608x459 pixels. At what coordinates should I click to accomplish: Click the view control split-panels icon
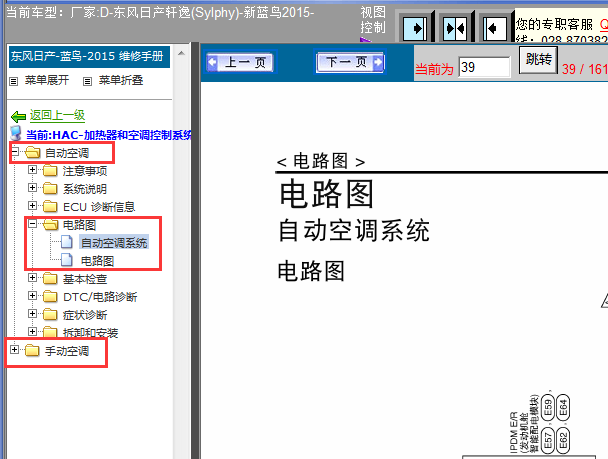click(x=455, y=28)
